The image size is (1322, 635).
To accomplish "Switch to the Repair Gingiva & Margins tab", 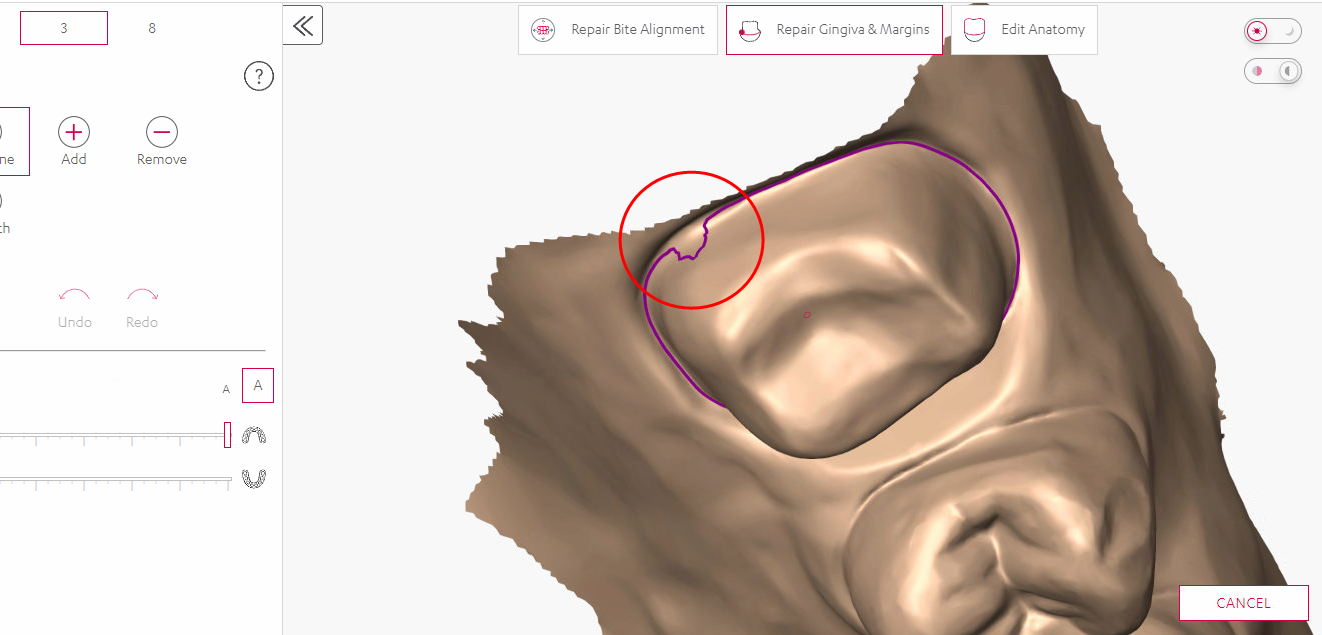I will pyautogui.click(x=834, y=29).
